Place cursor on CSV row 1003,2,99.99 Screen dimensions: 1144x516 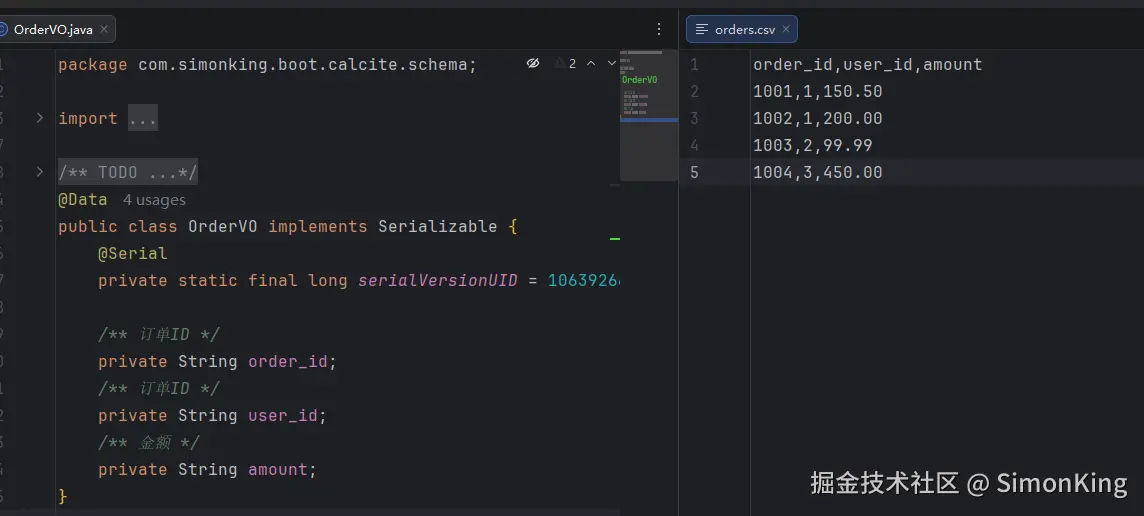click(x=812, y=146)
